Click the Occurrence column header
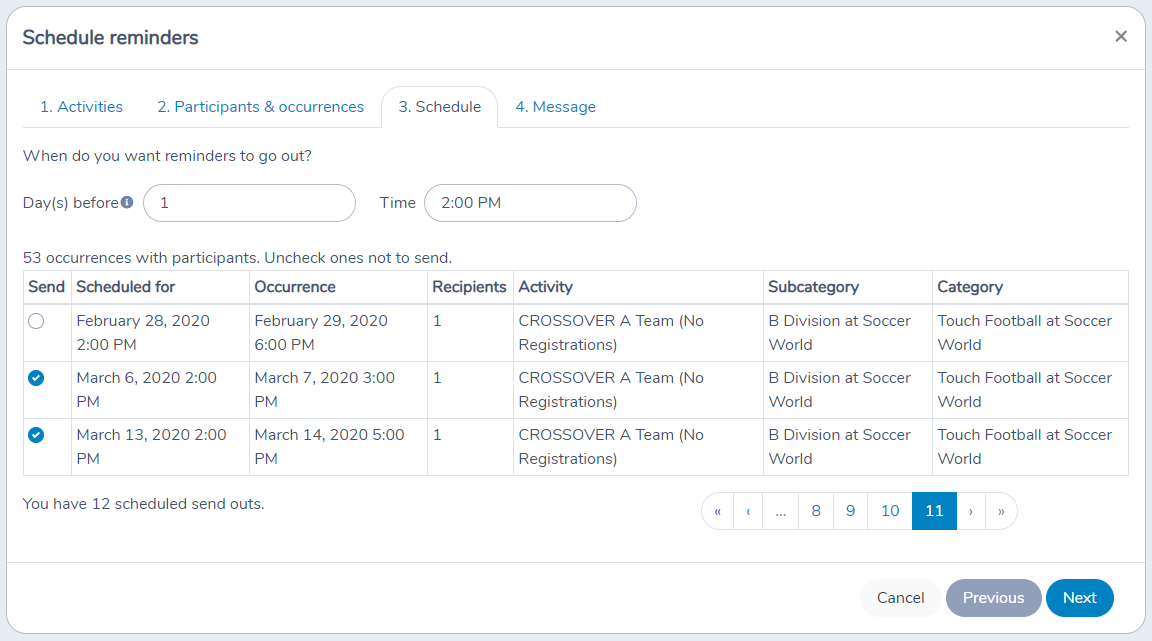Image resolution: width=1152 pixels, height=641 pixels. [x=338, y=287]
